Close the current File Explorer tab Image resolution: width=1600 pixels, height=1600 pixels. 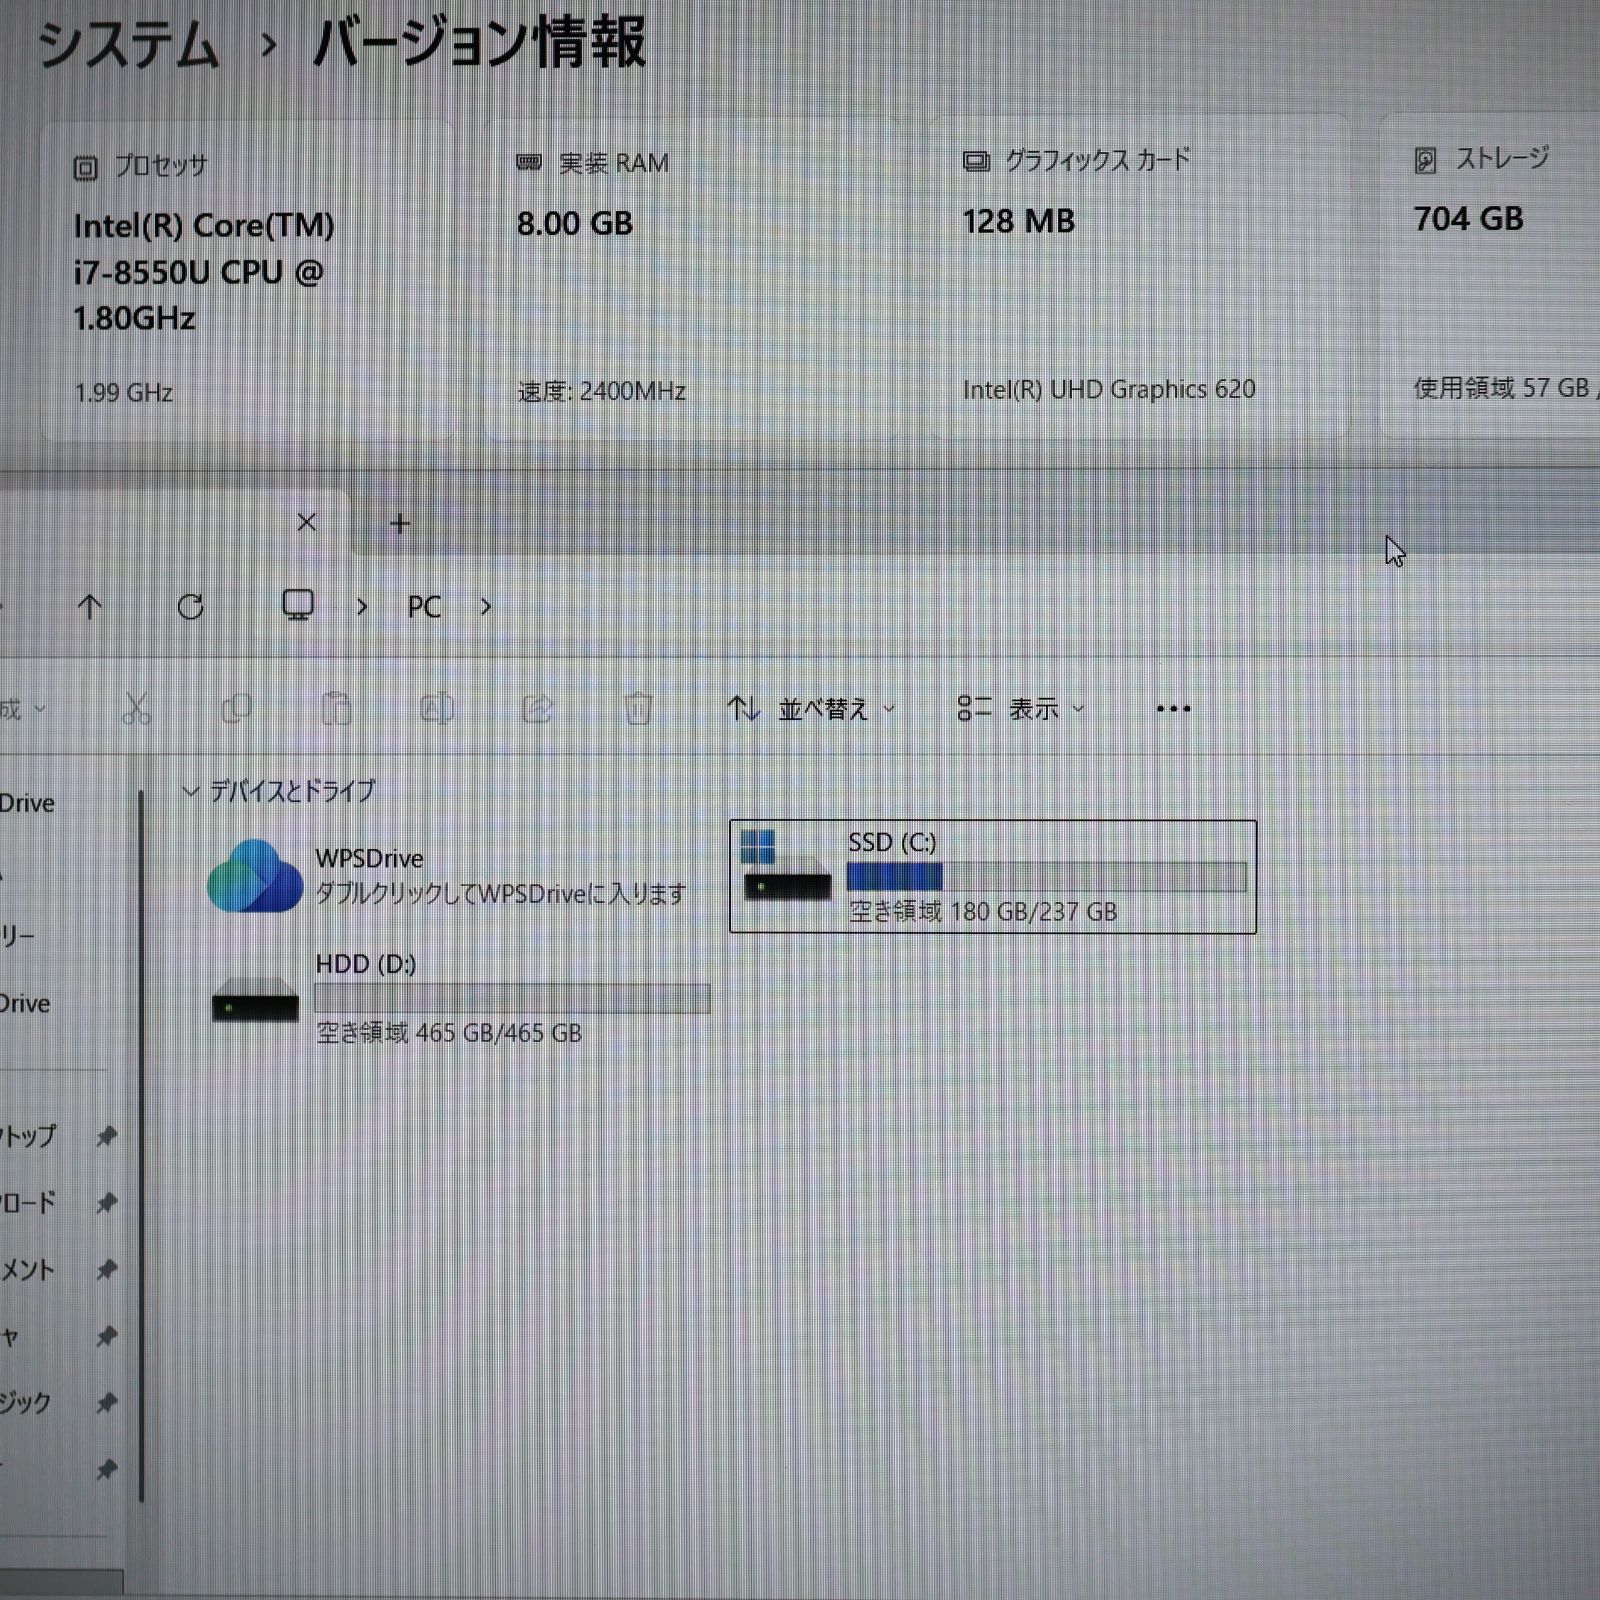point(307,522)
